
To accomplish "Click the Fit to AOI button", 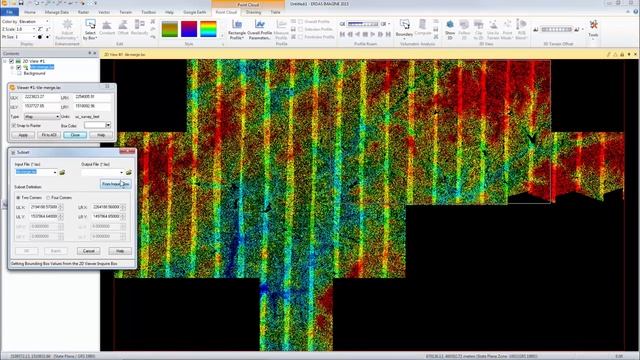I will 49,135.
